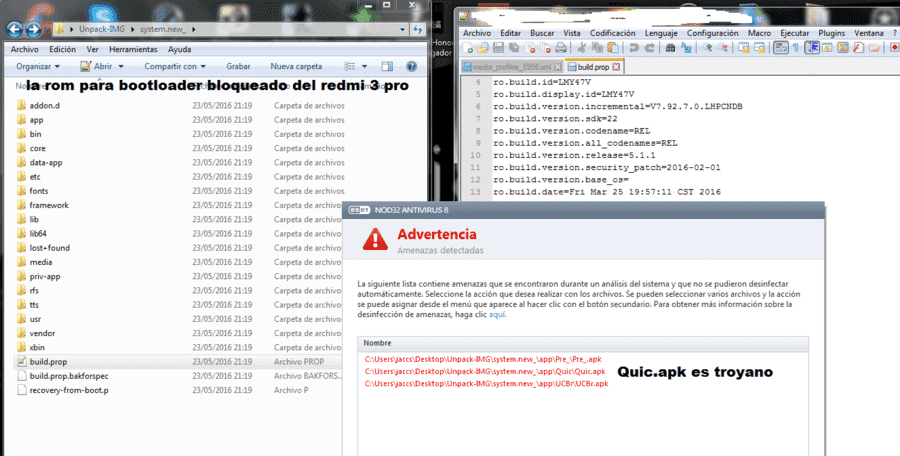This screenshot has width=900, height=456.
Task: Click line ro.build.version.sdk=22 in editor
Action: click(x=555, y=119)
